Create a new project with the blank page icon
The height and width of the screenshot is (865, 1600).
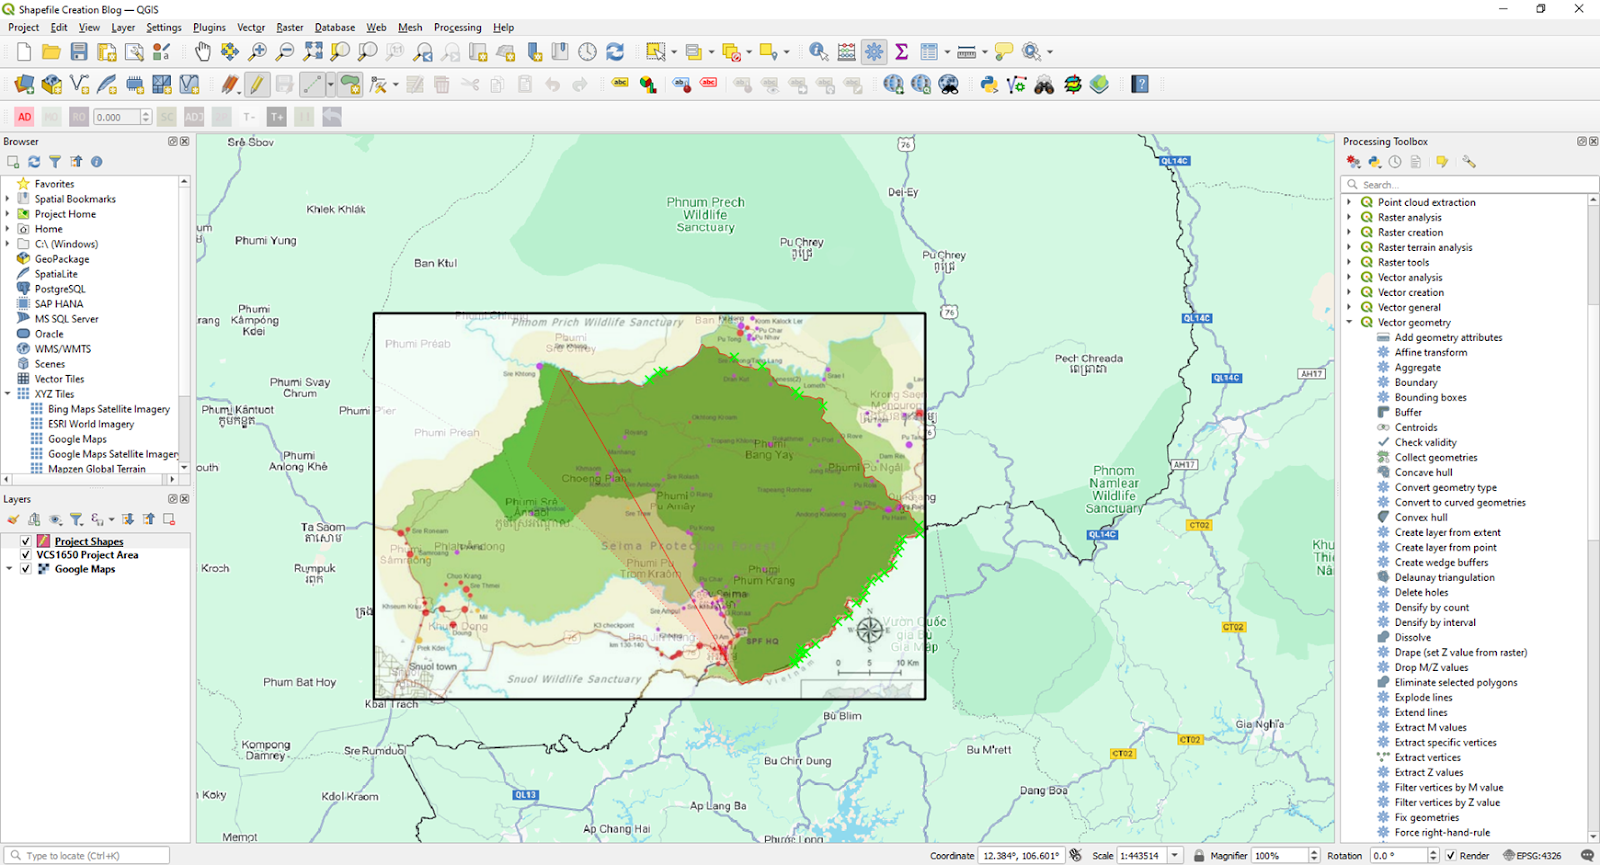click(24, 52)
